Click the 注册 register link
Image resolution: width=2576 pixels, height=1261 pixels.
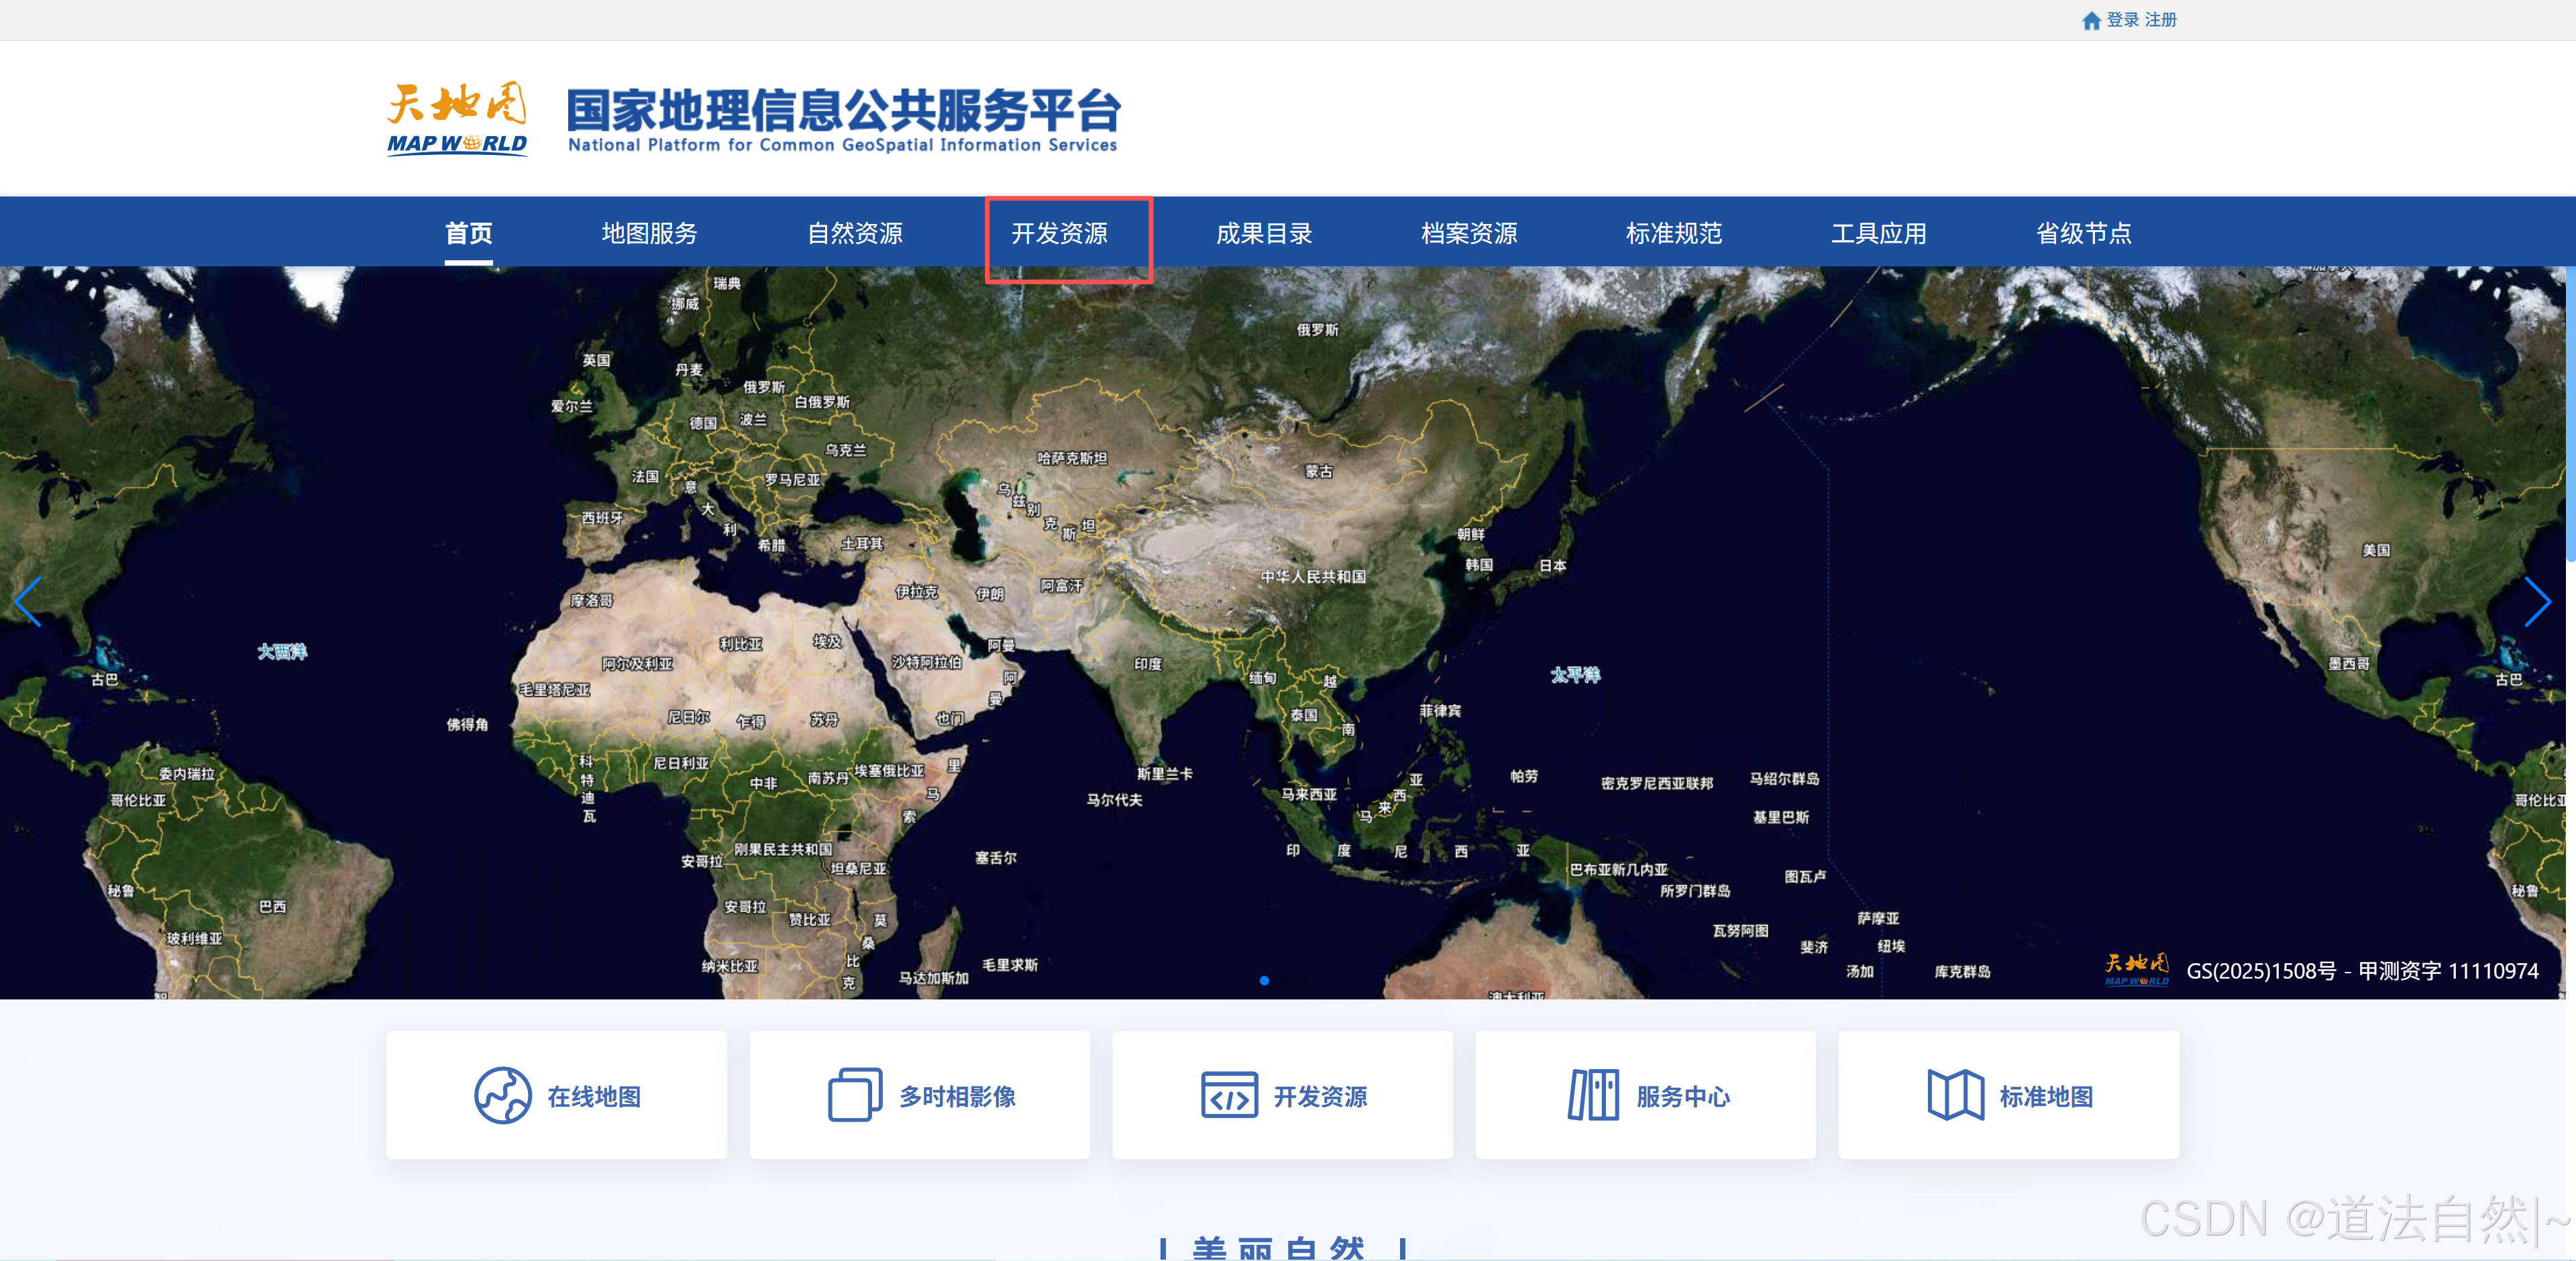coord(2160,20)
